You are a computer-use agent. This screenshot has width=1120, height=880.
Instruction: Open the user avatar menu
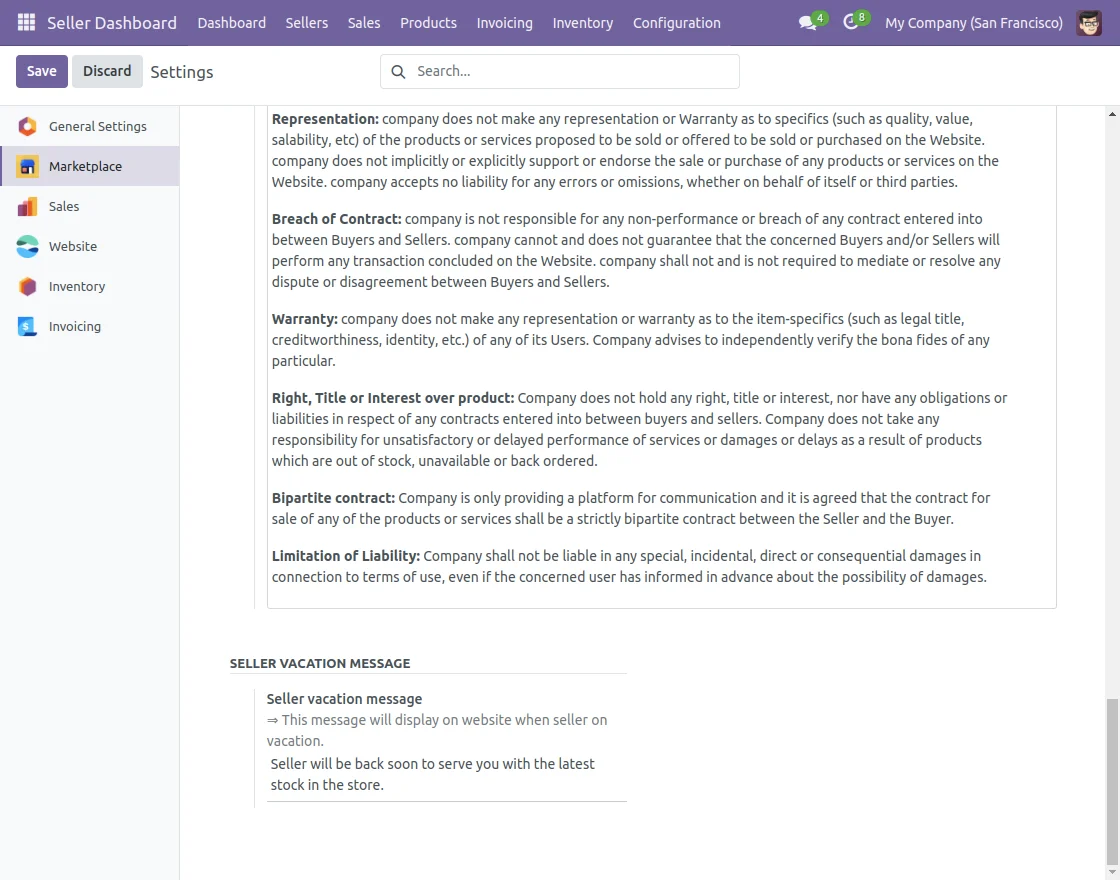(x=1089, y=22)
